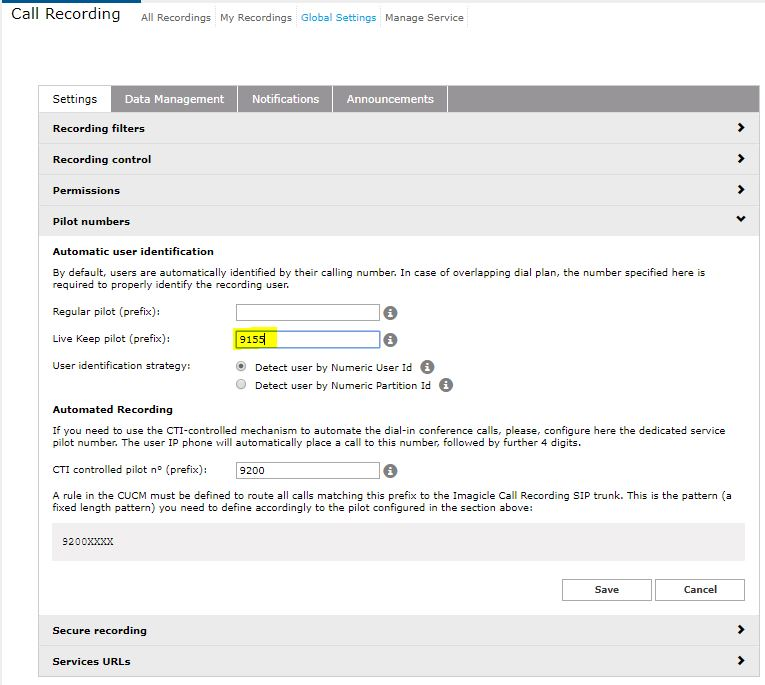Image resolution: width=765 pixels, height=685 pixels.
Task: Expand the Permissions section
Action: [740, 190]
